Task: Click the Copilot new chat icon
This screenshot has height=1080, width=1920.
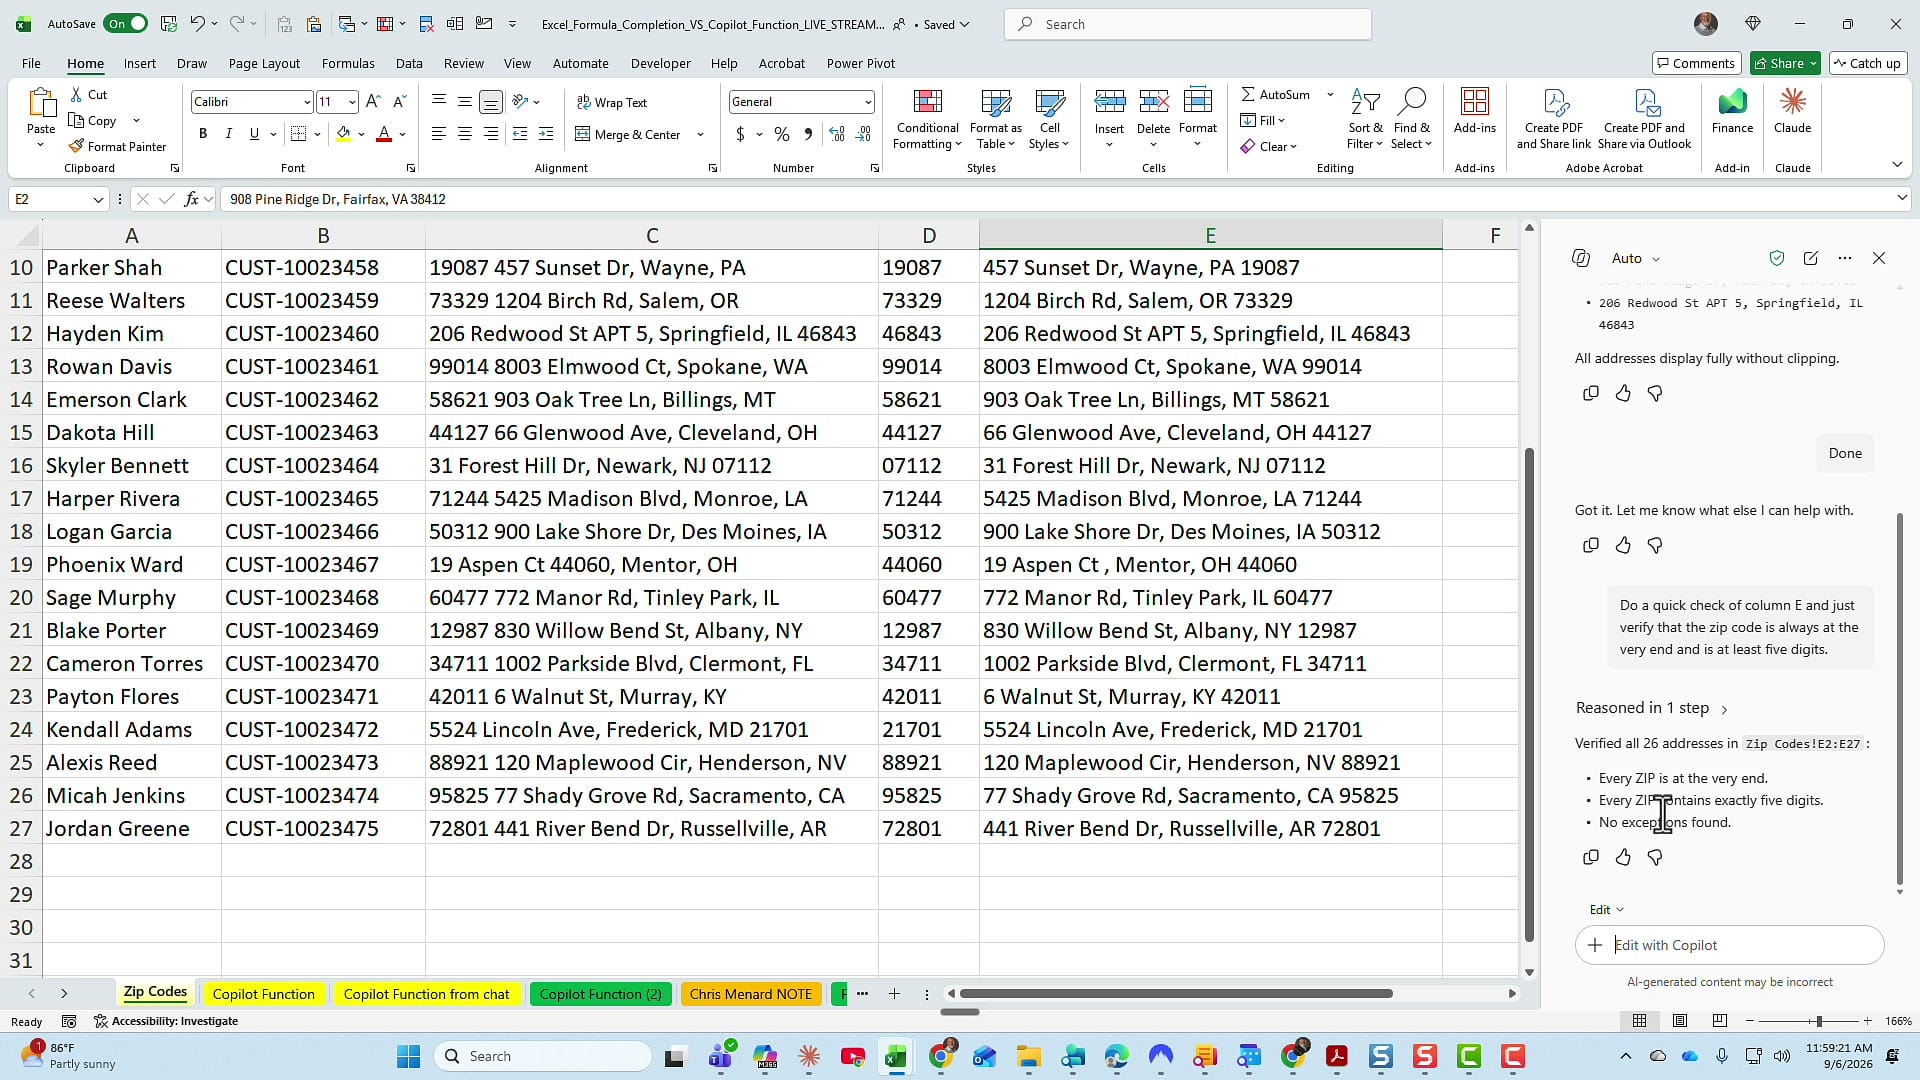Action: coord(1810,258)
